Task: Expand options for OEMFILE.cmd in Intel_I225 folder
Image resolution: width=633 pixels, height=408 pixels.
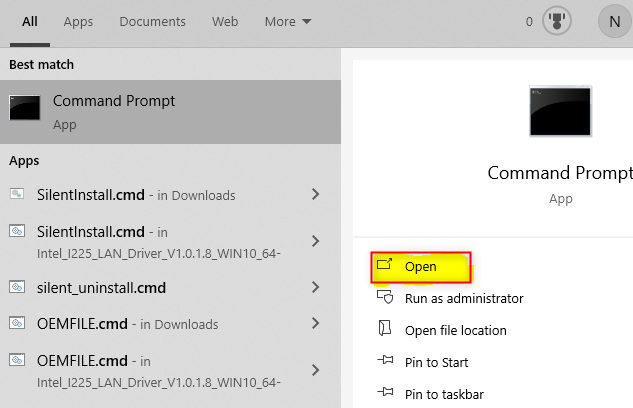Action: (x=316, y=370)
